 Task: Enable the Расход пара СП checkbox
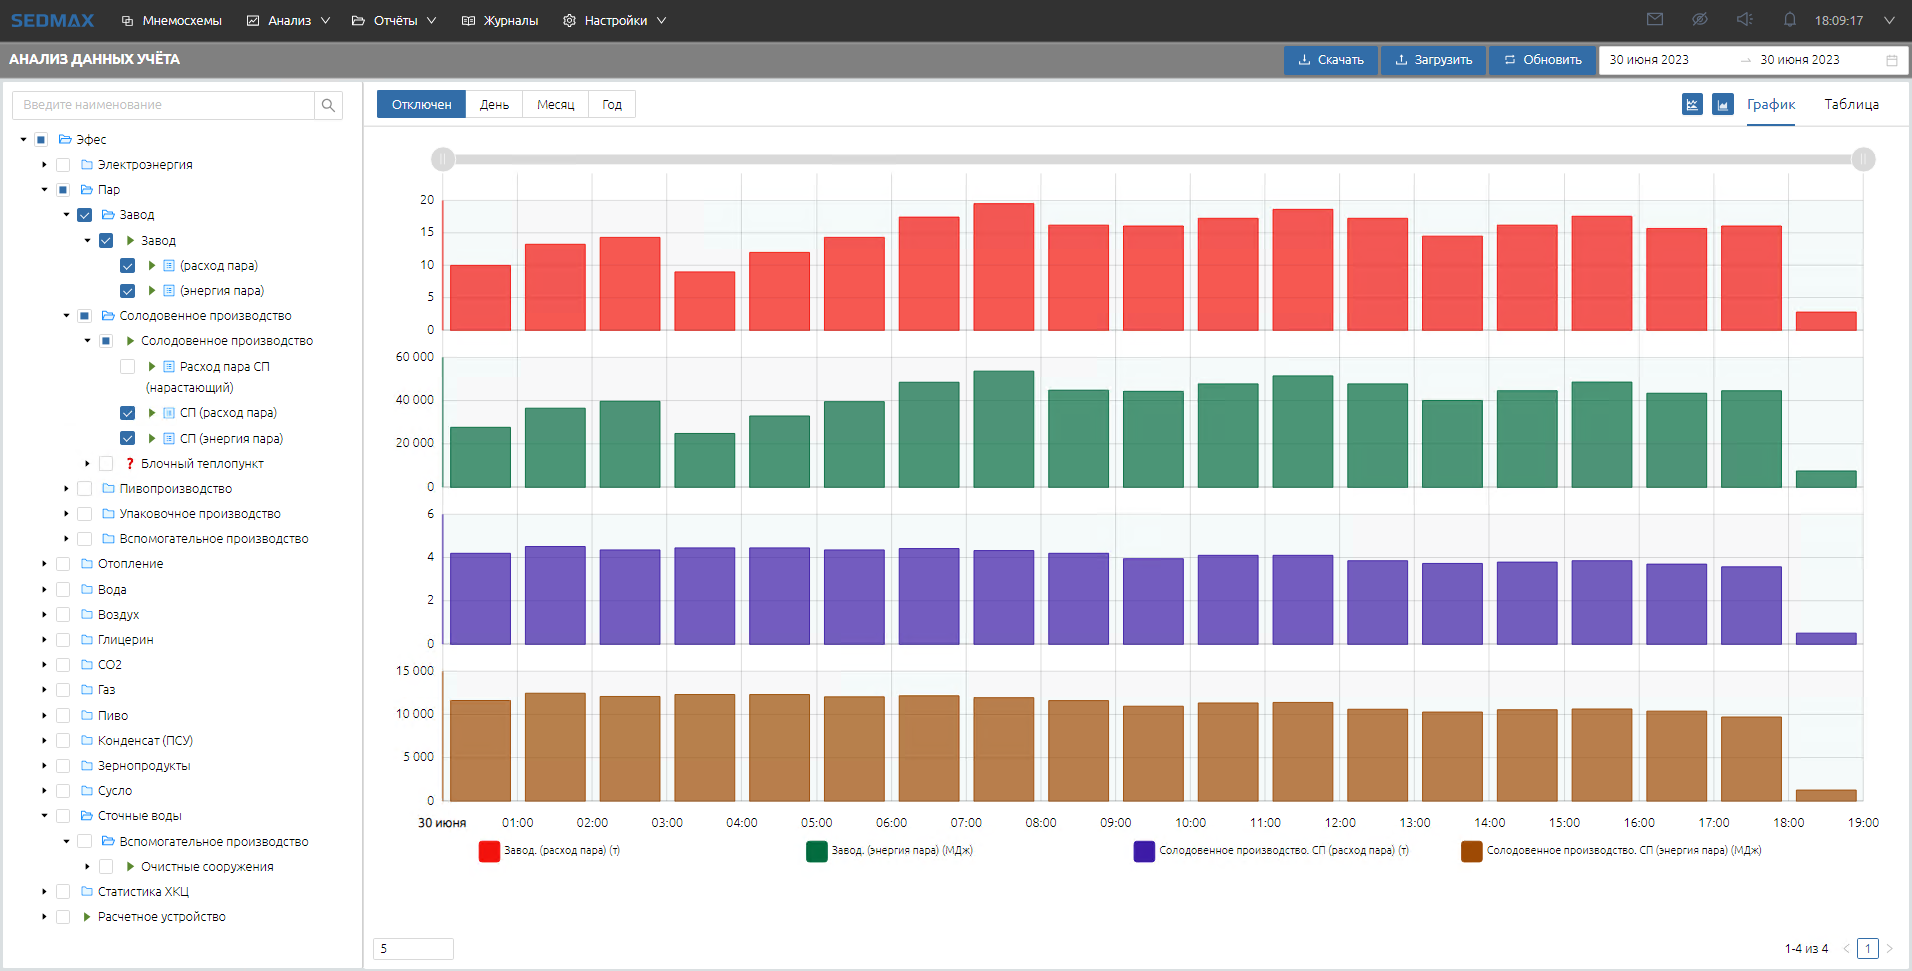(127, 367)
